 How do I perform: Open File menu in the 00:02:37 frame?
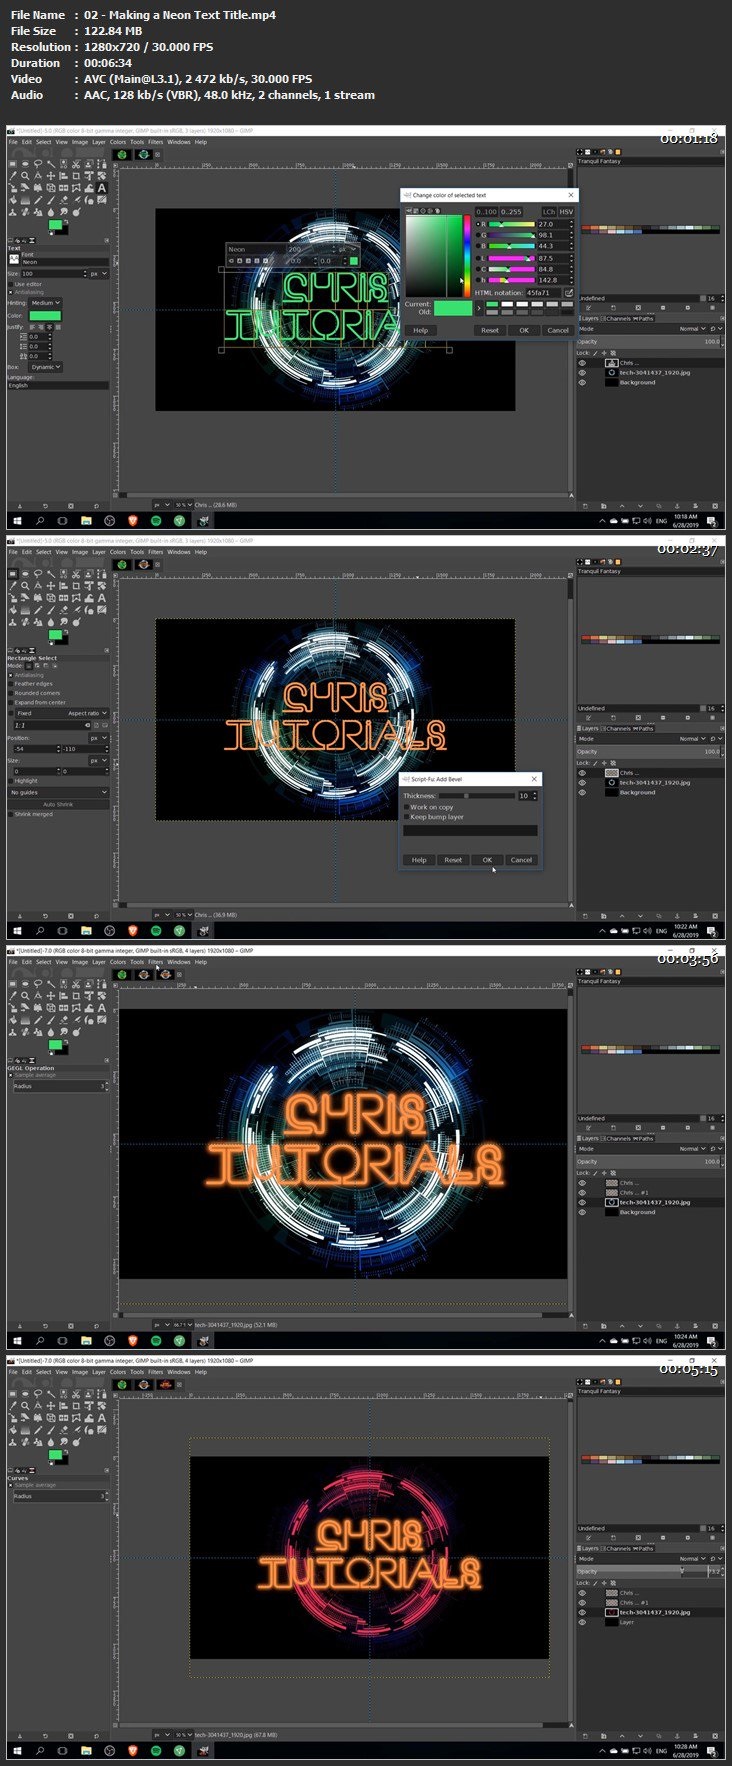(13, 552)
